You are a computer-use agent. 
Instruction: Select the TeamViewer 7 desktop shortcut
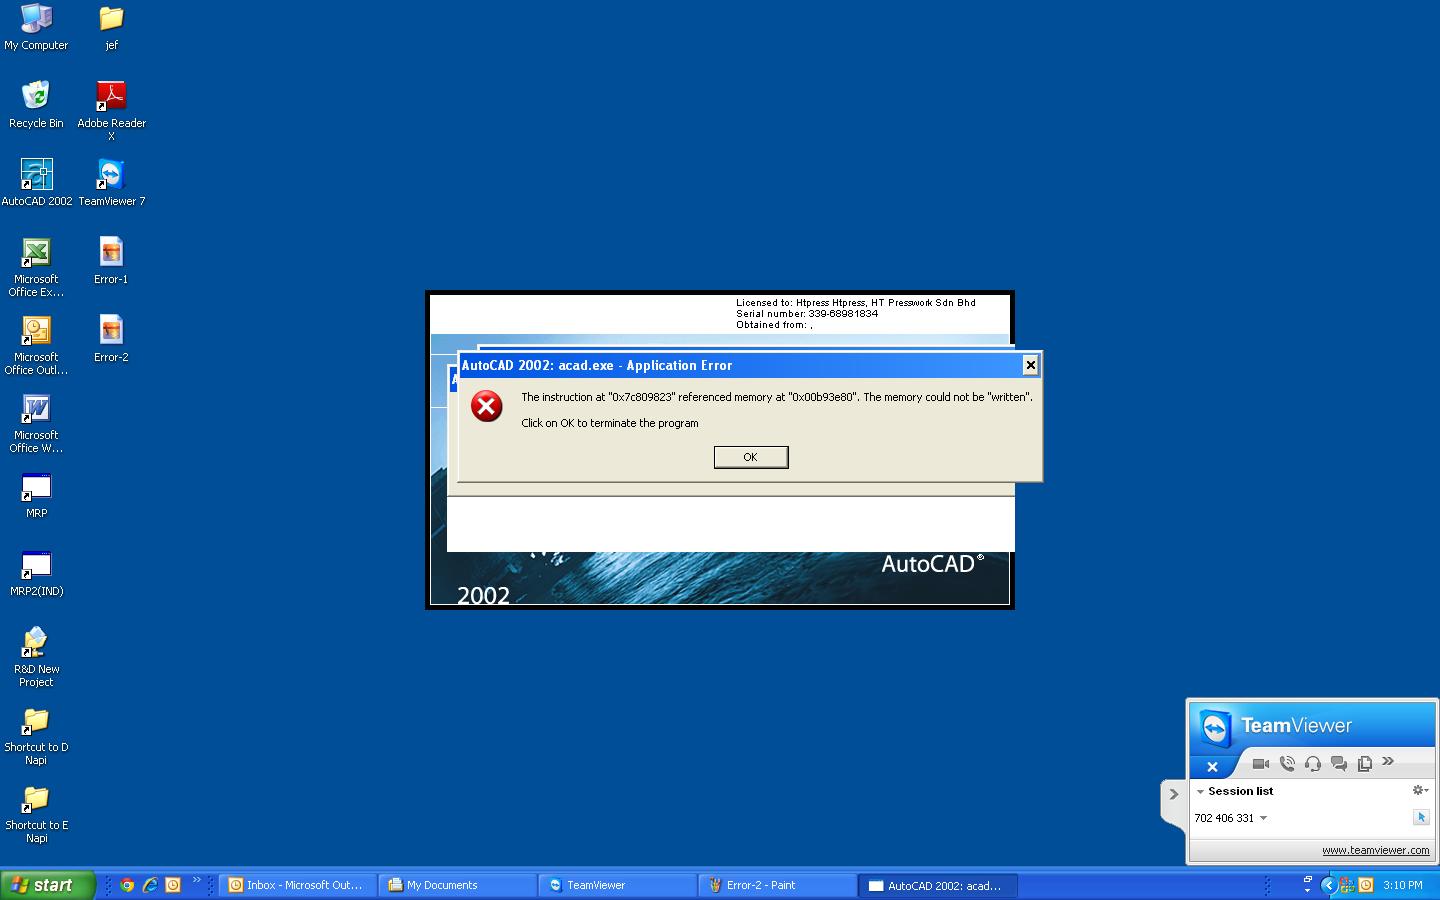pos(111,182)
